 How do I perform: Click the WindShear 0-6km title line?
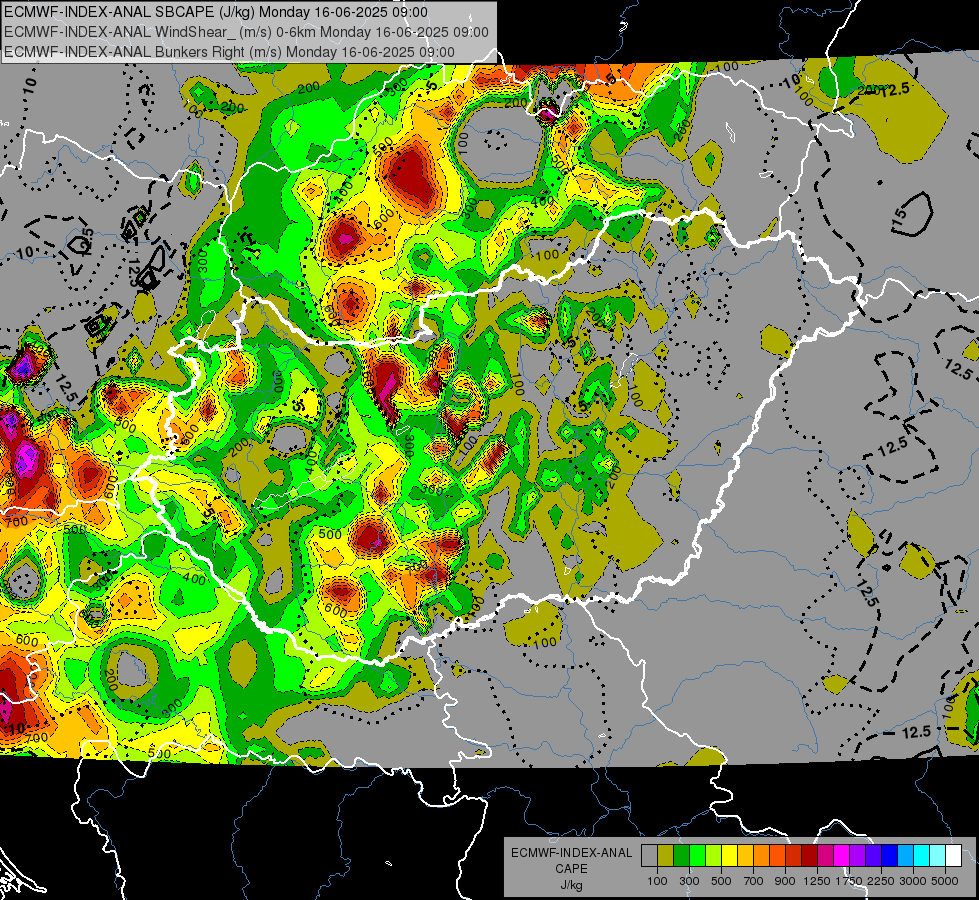point(246,32)
